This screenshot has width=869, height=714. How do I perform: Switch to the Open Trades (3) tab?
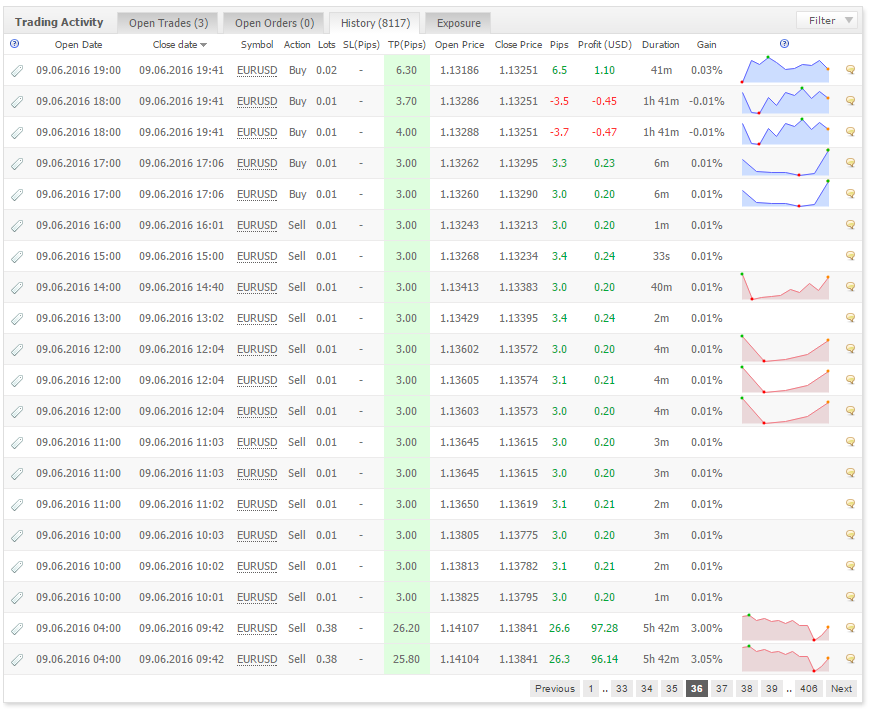pyautogui.click(x=168, y=23)
